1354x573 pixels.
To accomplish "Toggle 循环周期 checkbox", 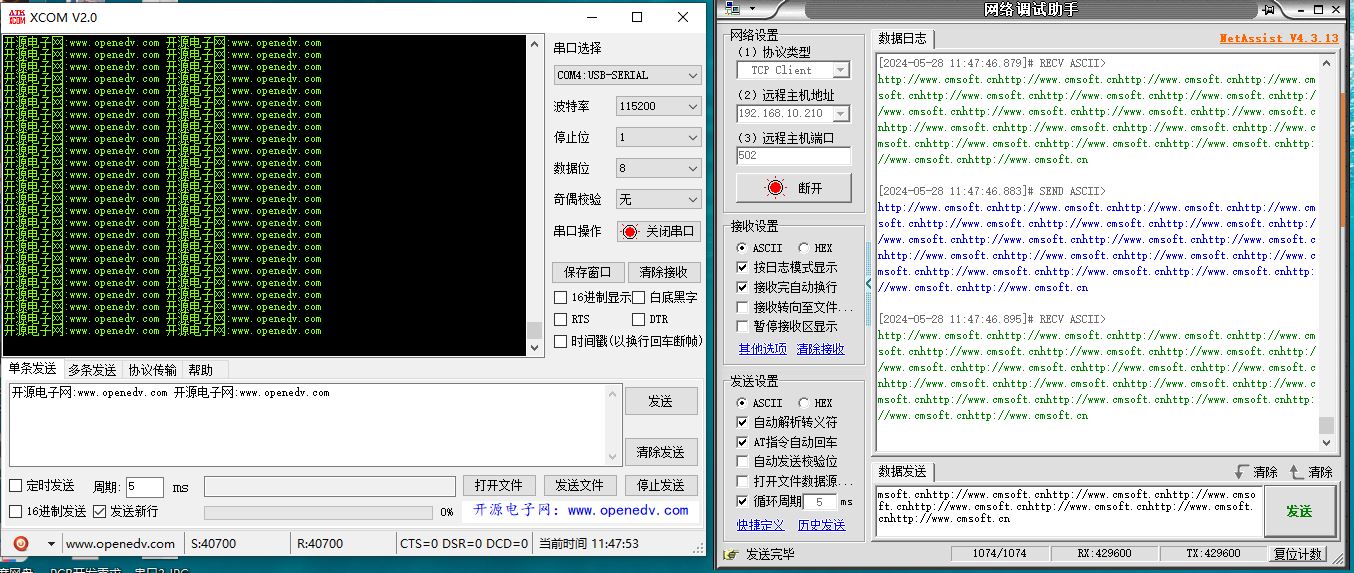I will click(x=742, y=501).
